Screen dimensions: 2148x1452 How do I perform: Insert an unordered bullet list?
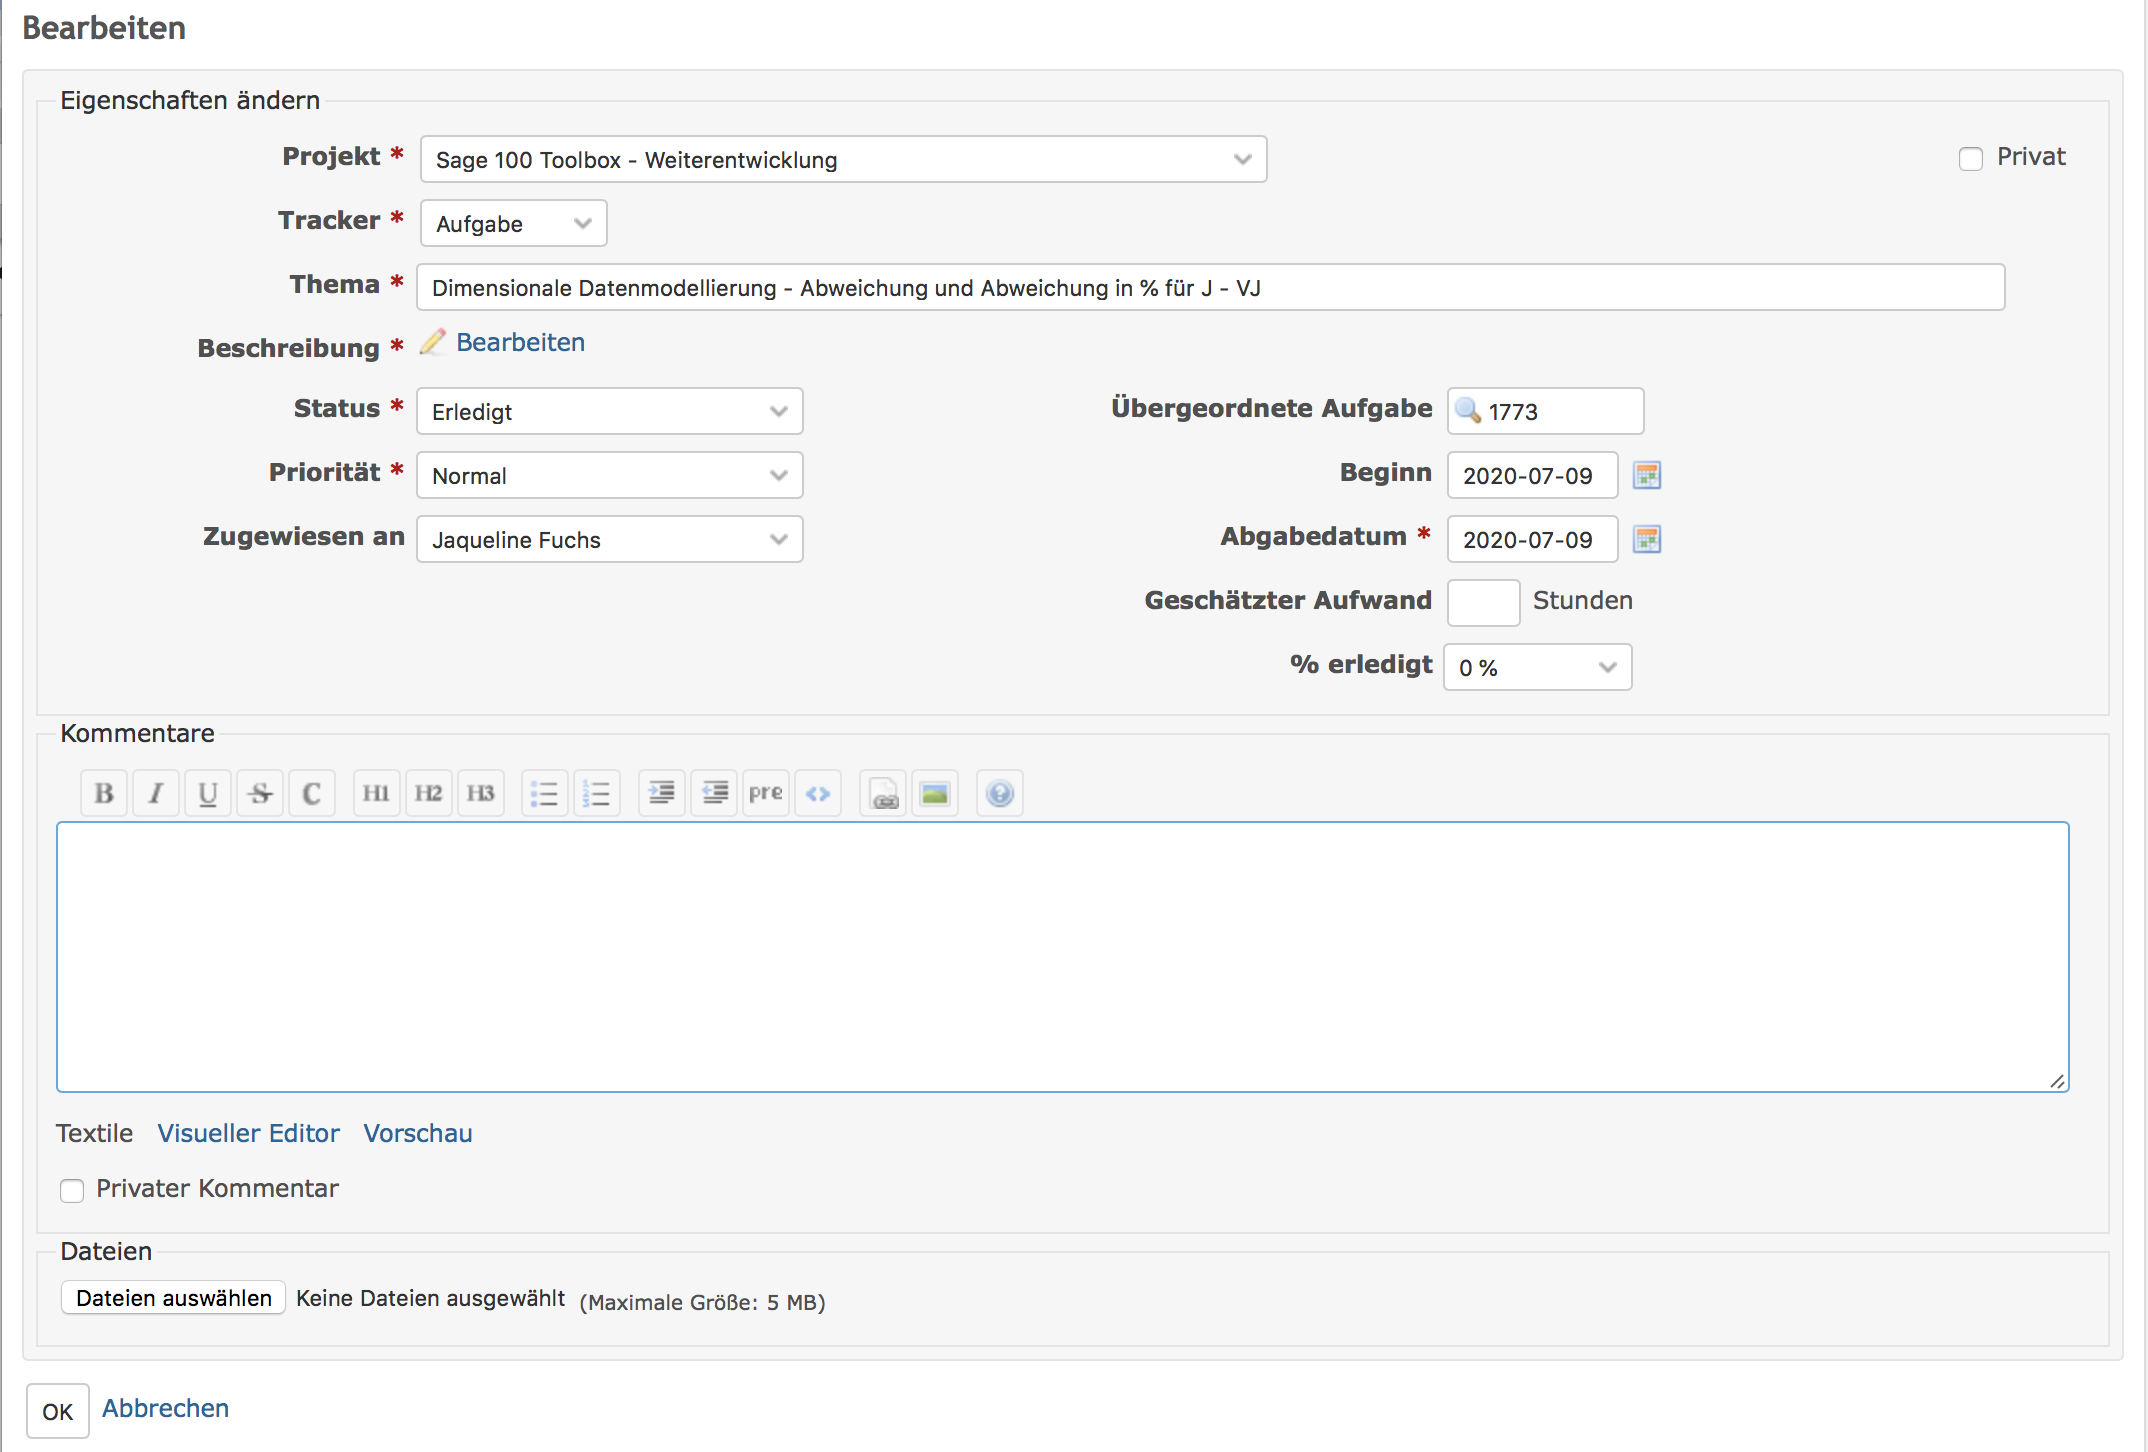[x=544, y=793]
